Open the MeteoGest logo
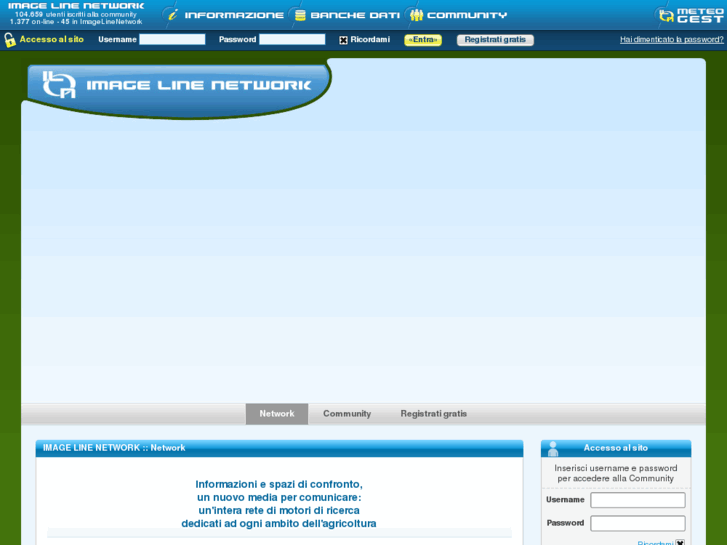 (x=691, y=15)
